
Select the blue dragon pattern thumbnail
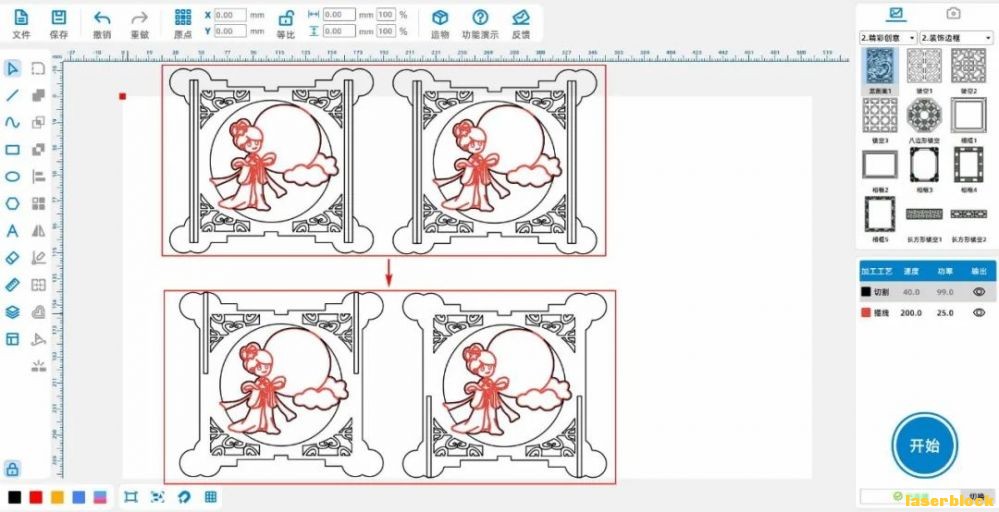pyautogui.click(x=880, y=68)
